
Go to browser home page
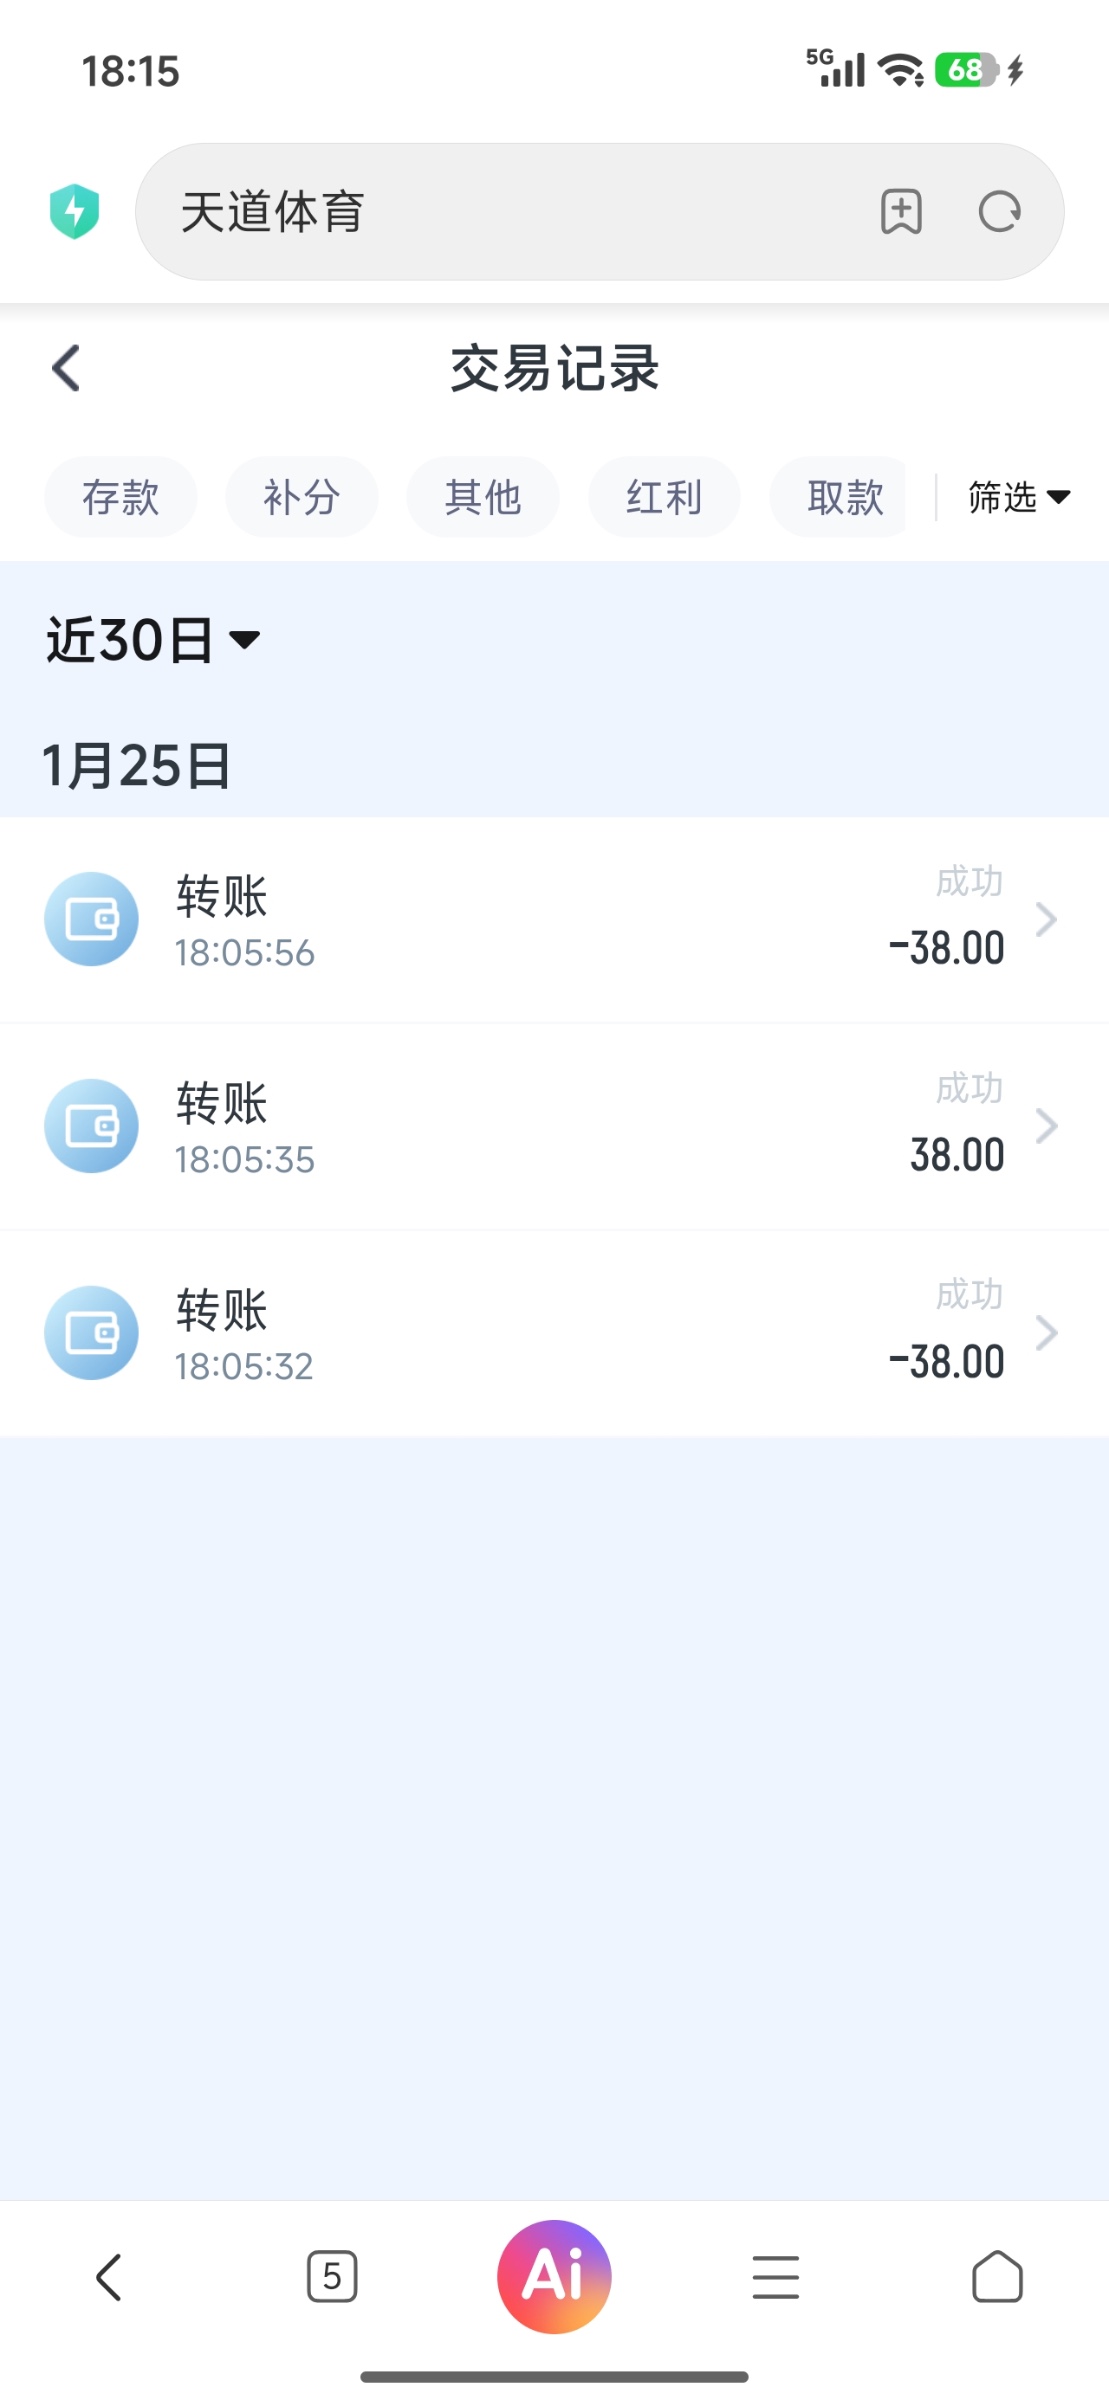[997, 2277]
